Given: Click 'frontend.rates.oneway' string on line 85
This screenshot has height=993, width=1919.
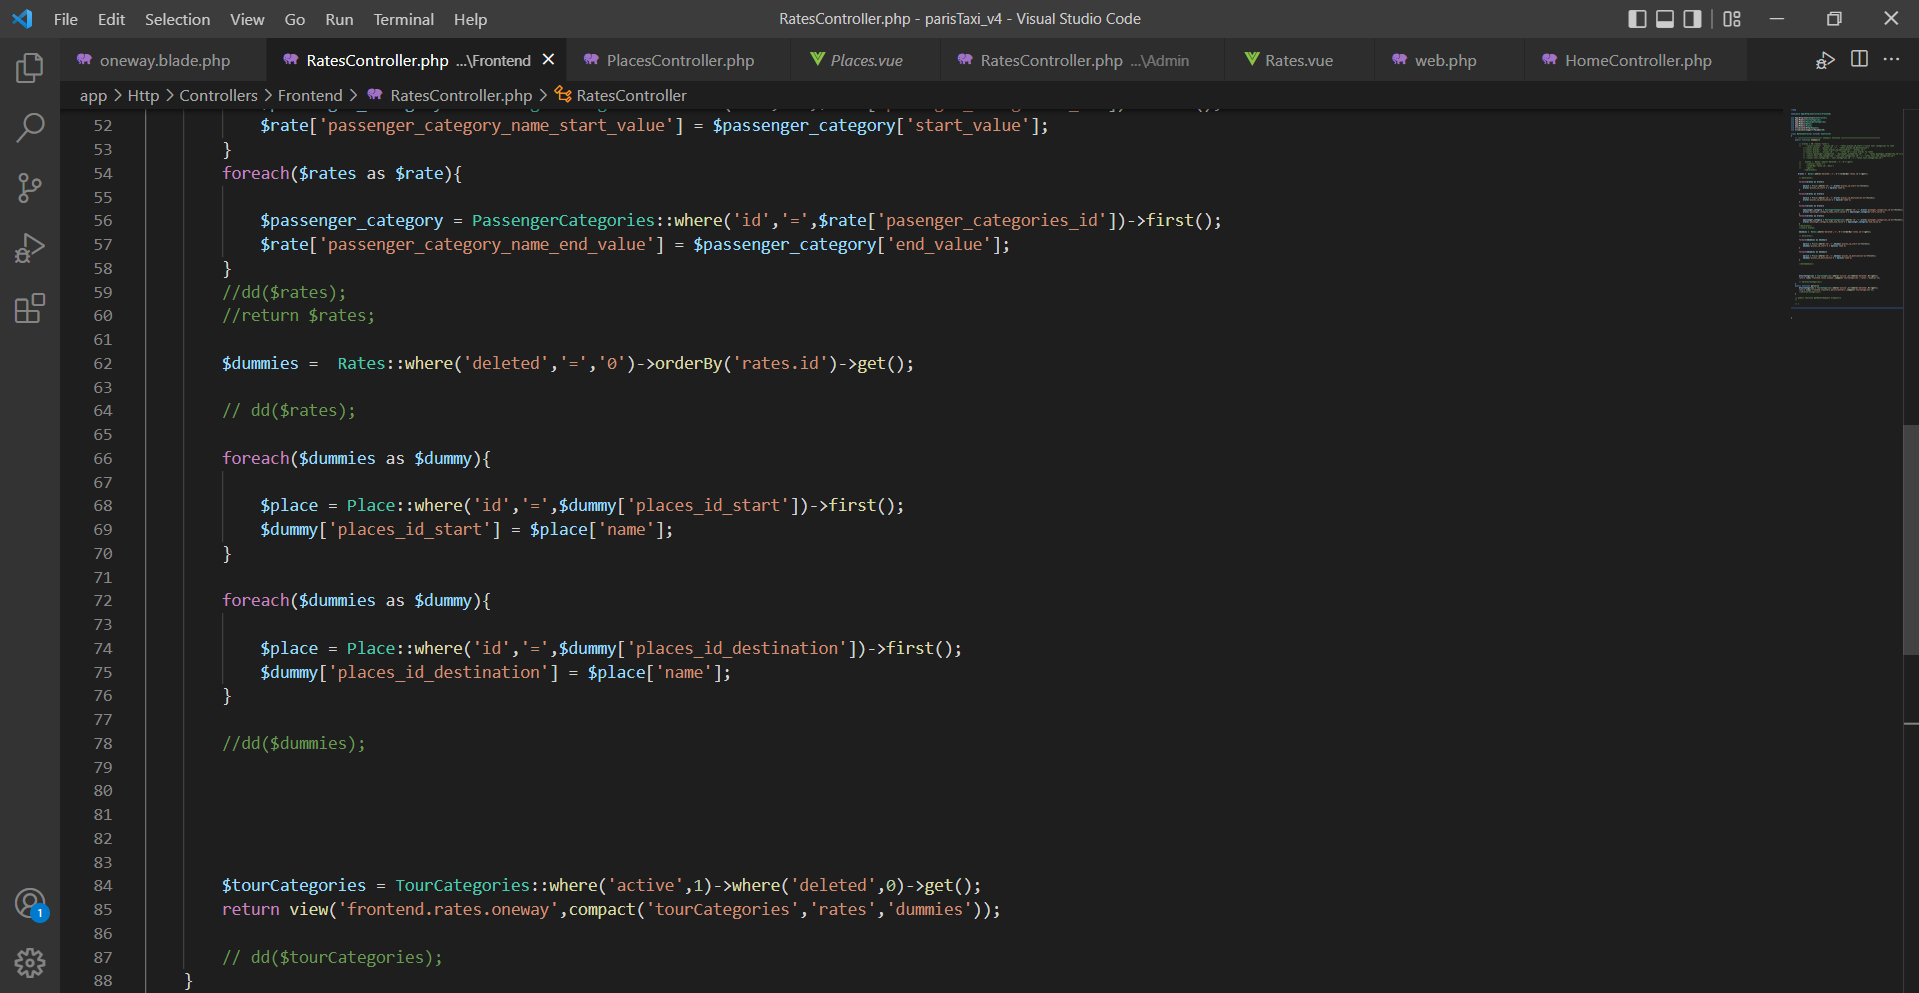Looking at the screenshot, I should click(449, 910).
